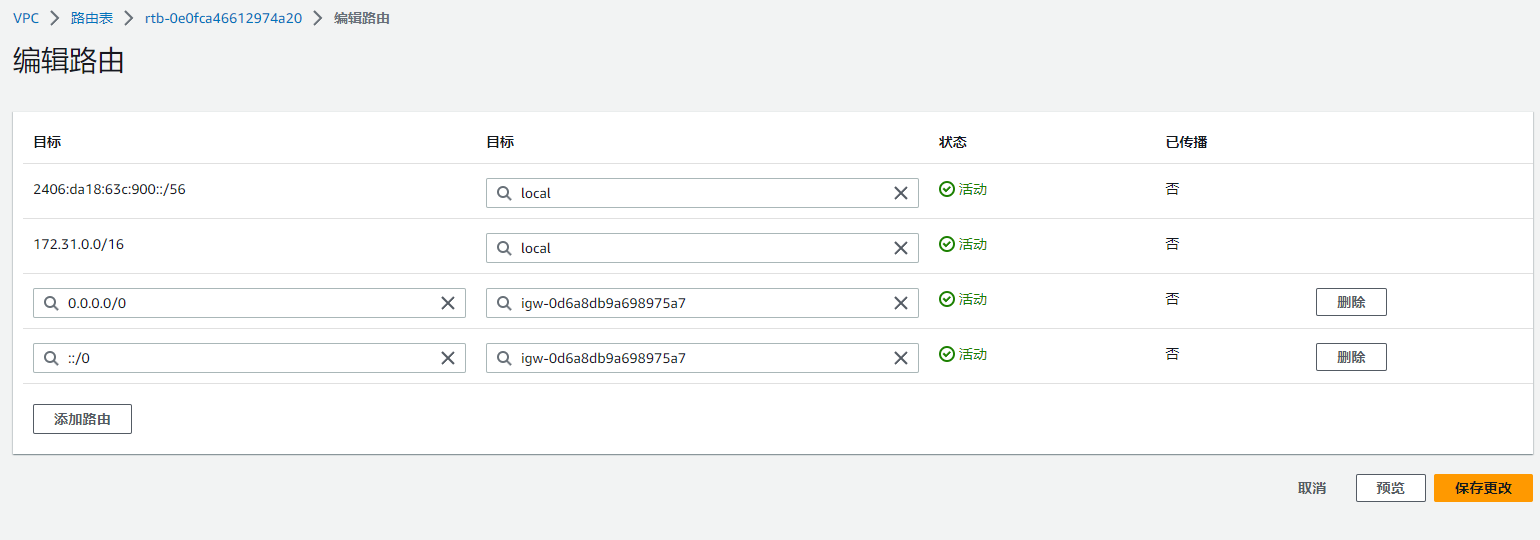
Task: Click search icon in 172.31.0.0/16 target field
Action: tap(504, 248)
